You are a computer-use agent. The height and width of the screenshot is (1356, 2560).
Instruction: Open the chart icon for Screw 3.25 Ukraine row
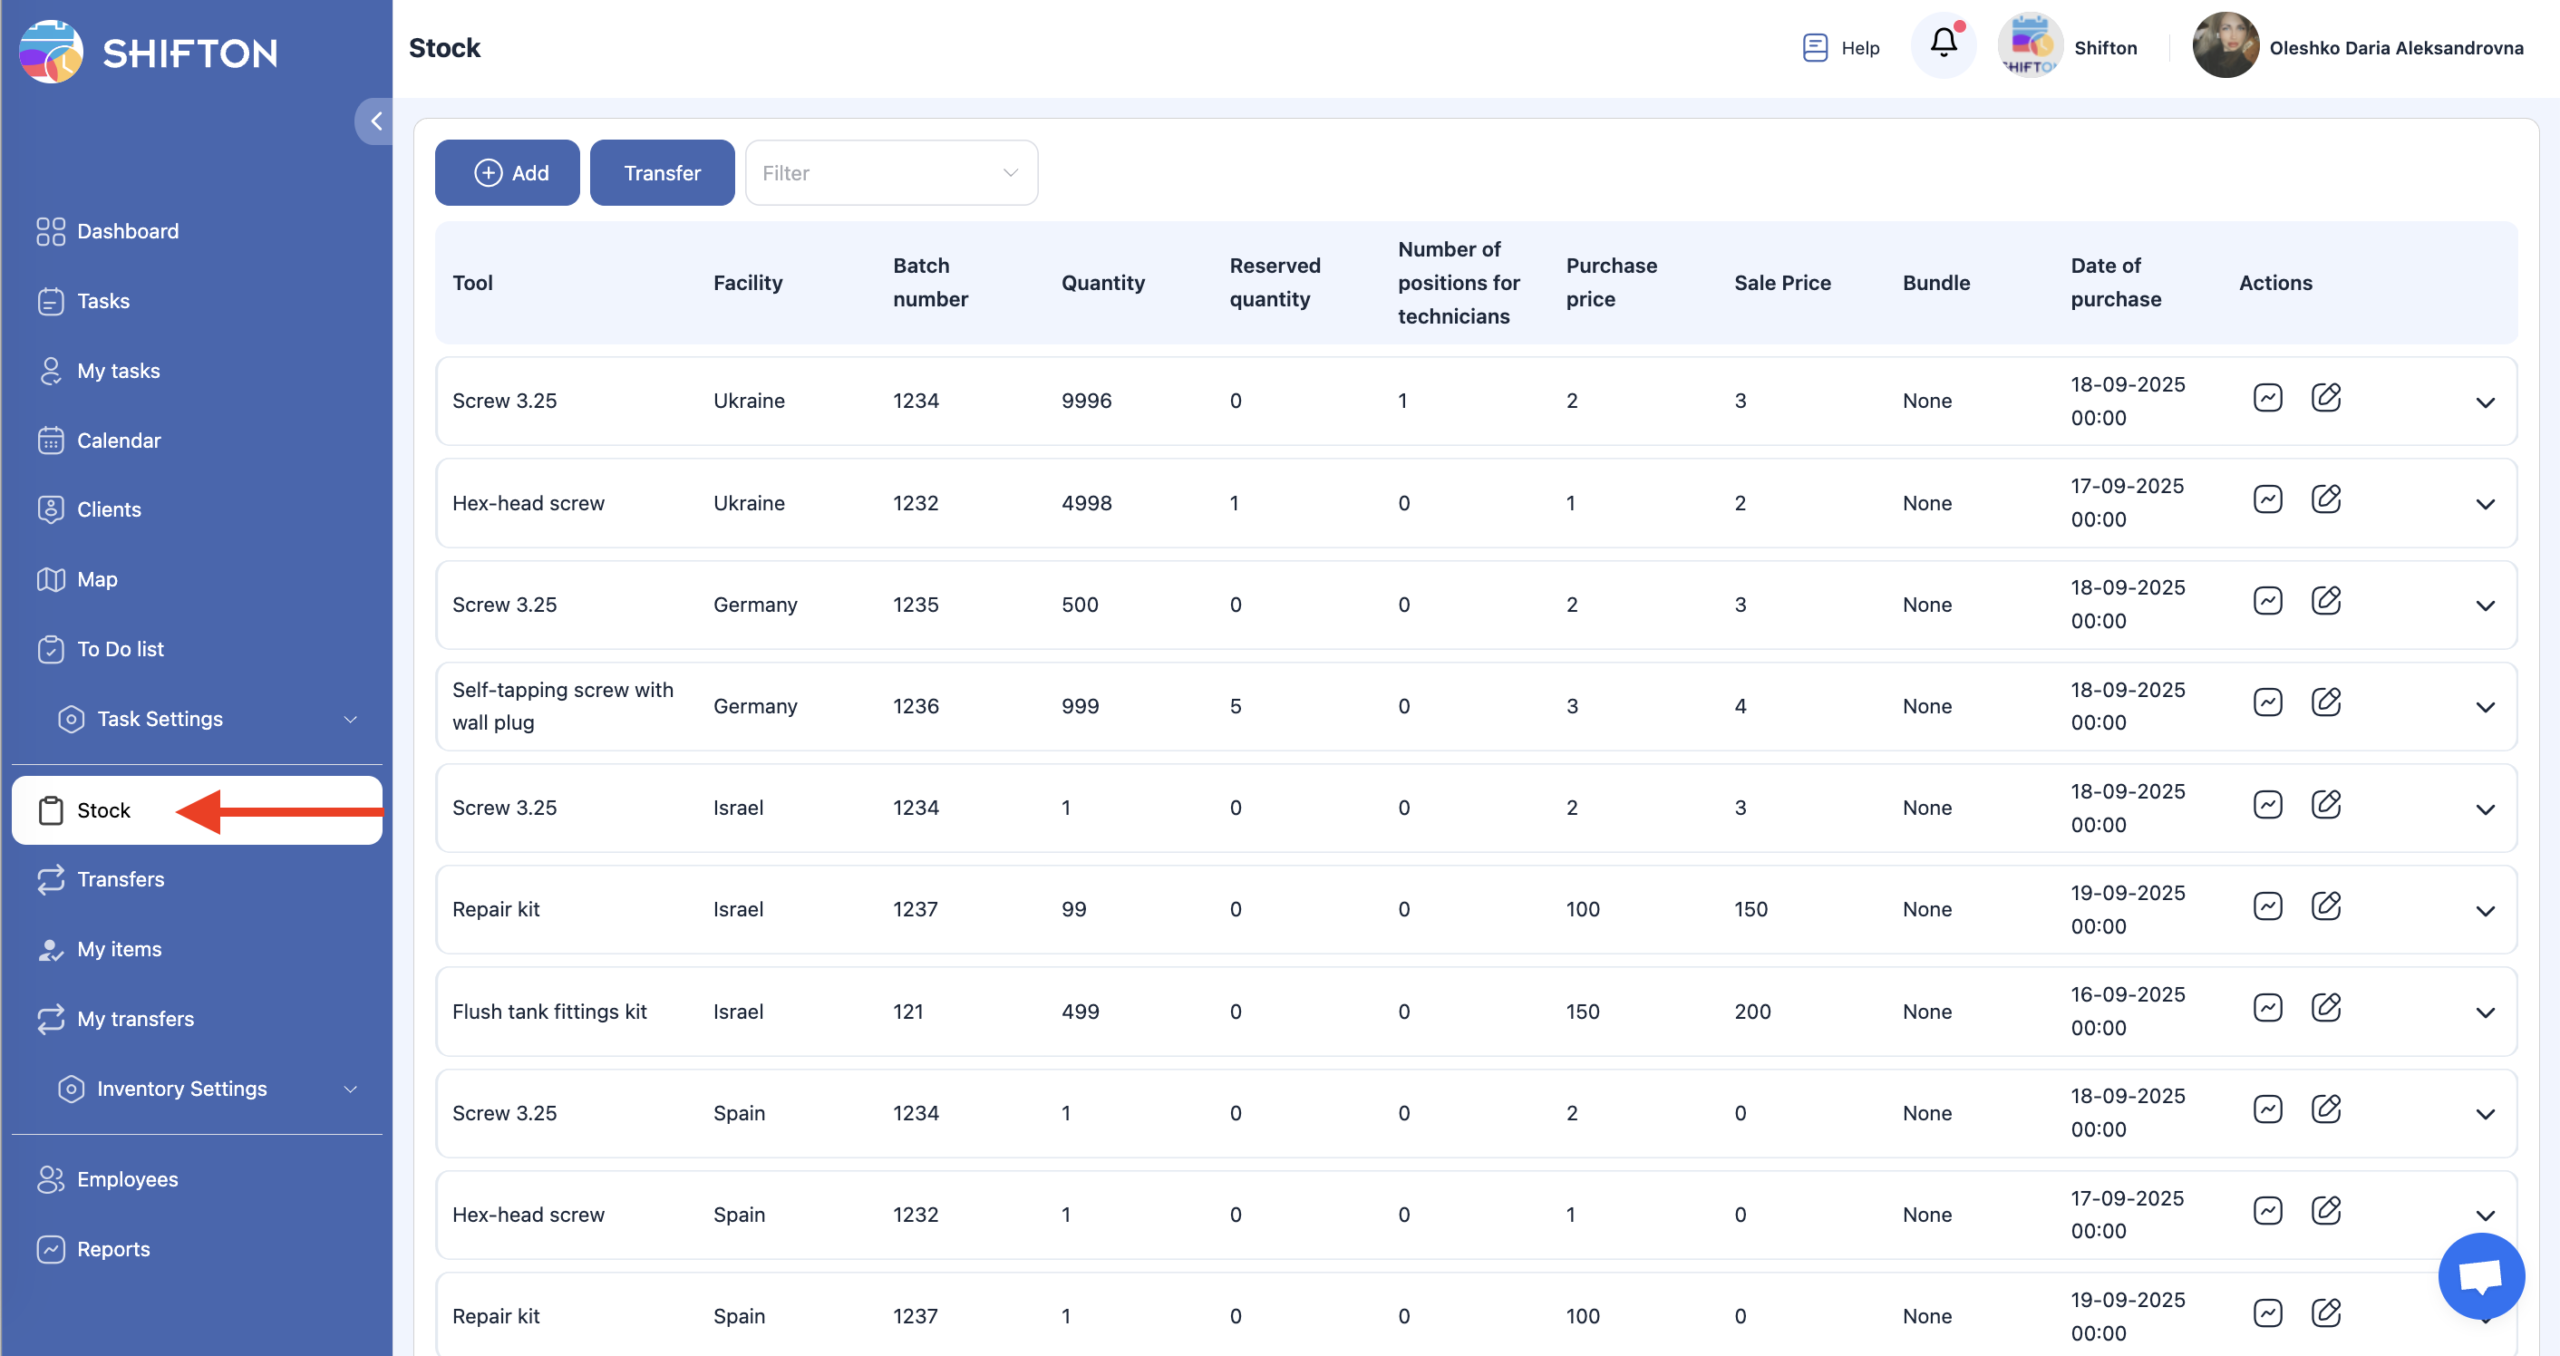pyautogui.click(x=2267, y=398)
